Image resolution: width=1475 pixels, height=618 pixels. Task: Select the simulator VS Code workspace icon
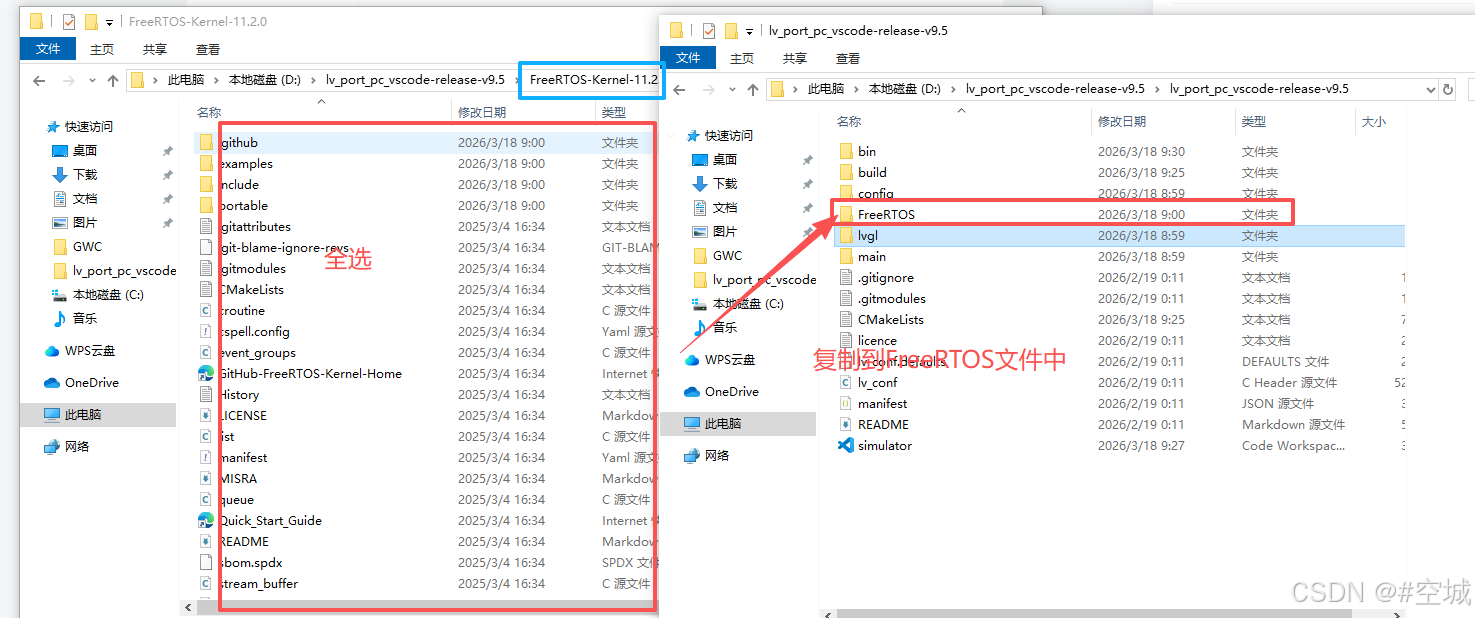845,446
